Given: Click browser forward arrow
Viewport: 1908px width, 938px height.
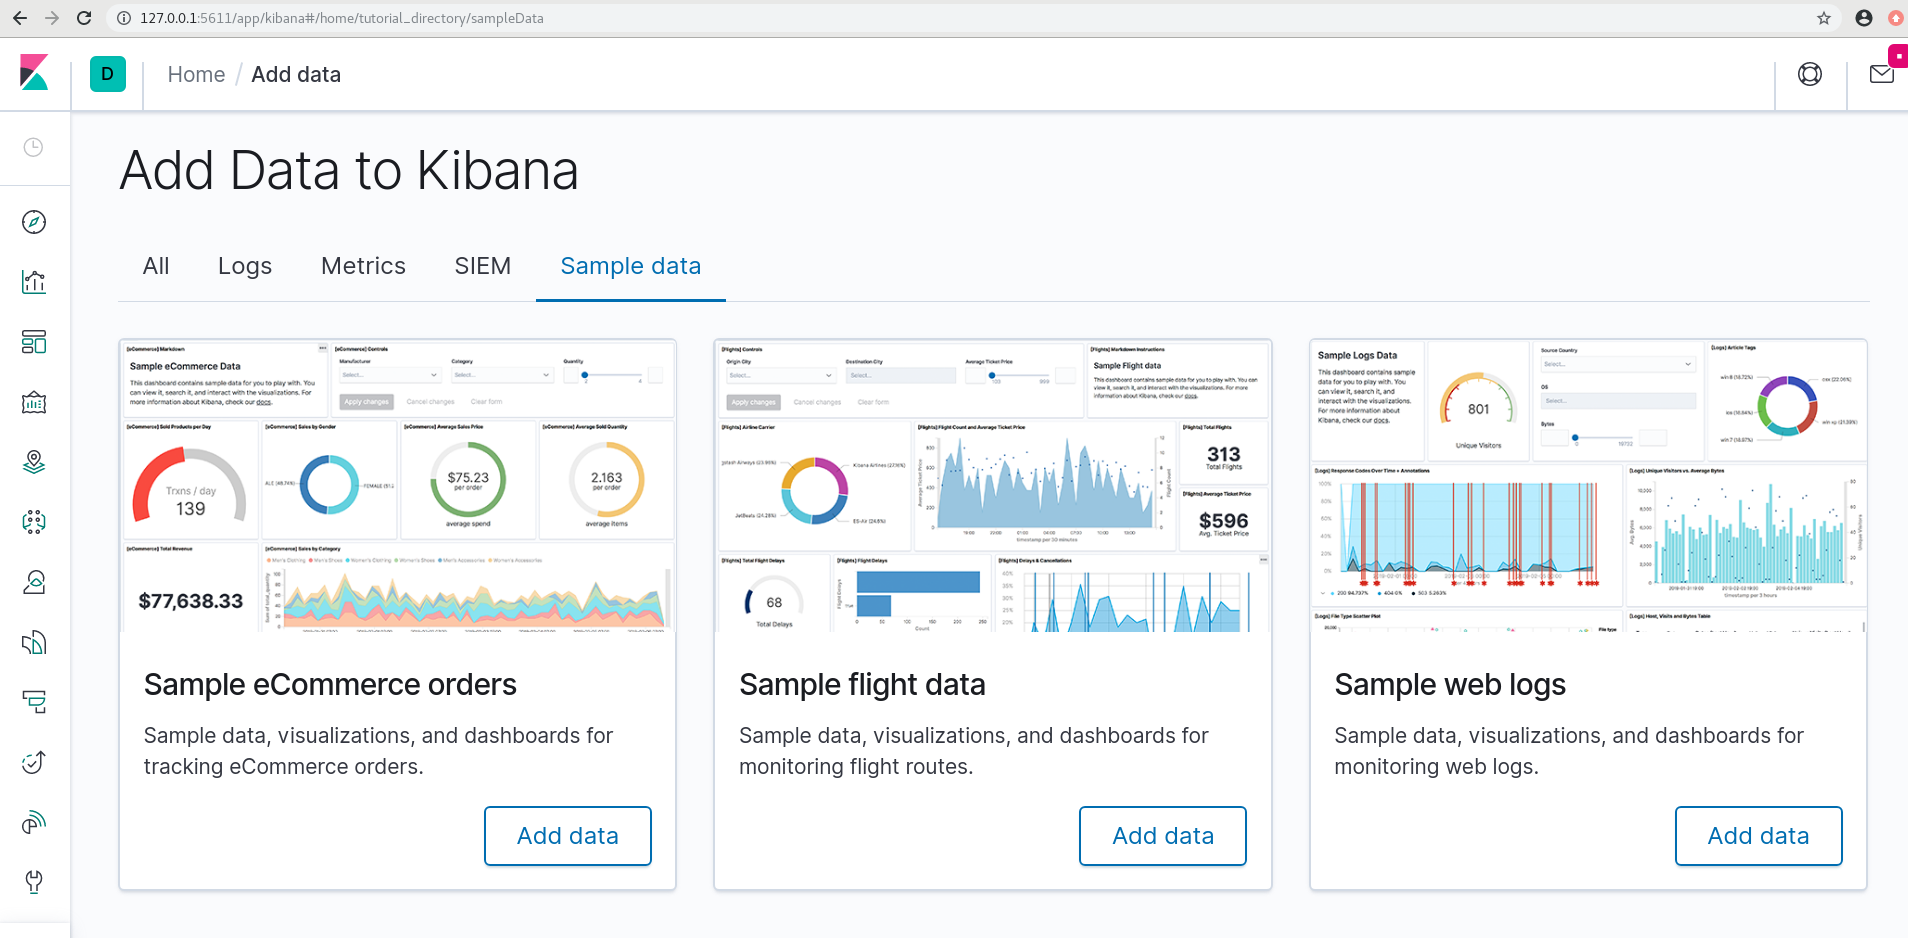Looking at the screenshot, I should [x=52, y=18].
